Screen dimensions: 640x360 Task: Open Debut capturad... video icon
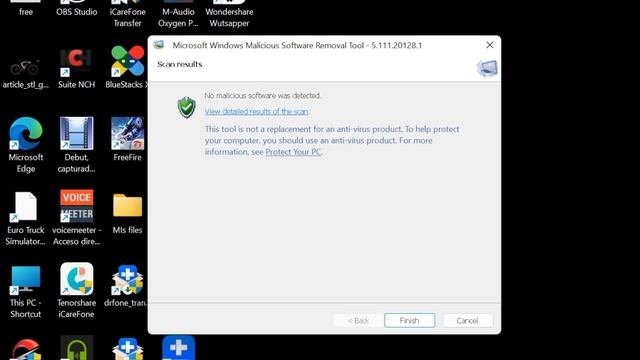[76, 133]
